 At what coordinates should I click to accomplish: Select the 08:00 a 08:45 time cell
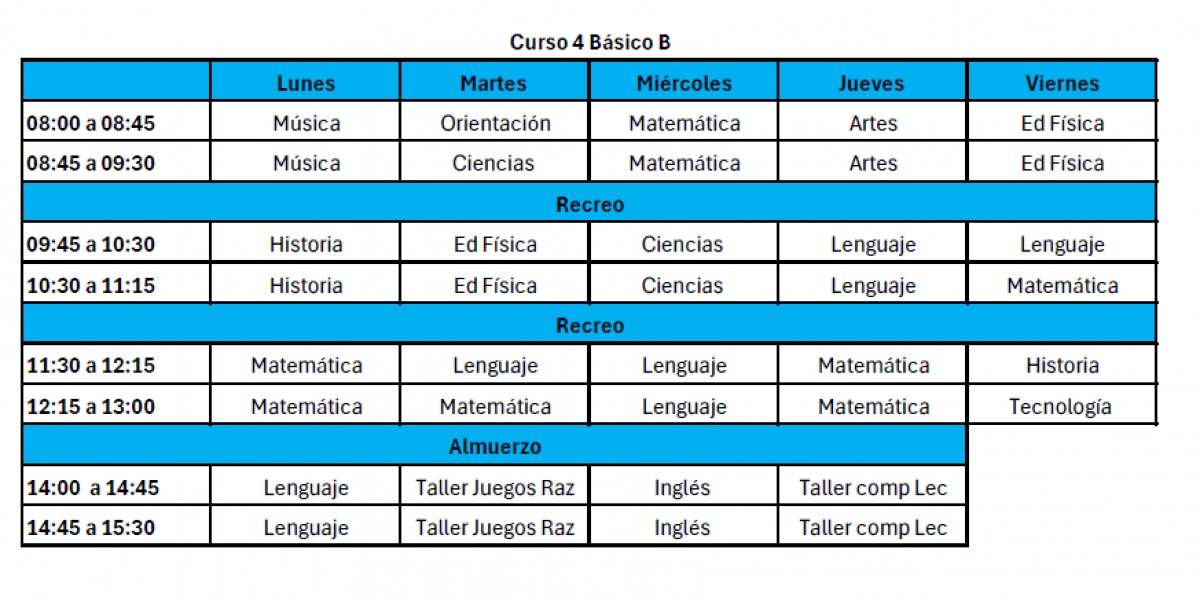(116, 123)
